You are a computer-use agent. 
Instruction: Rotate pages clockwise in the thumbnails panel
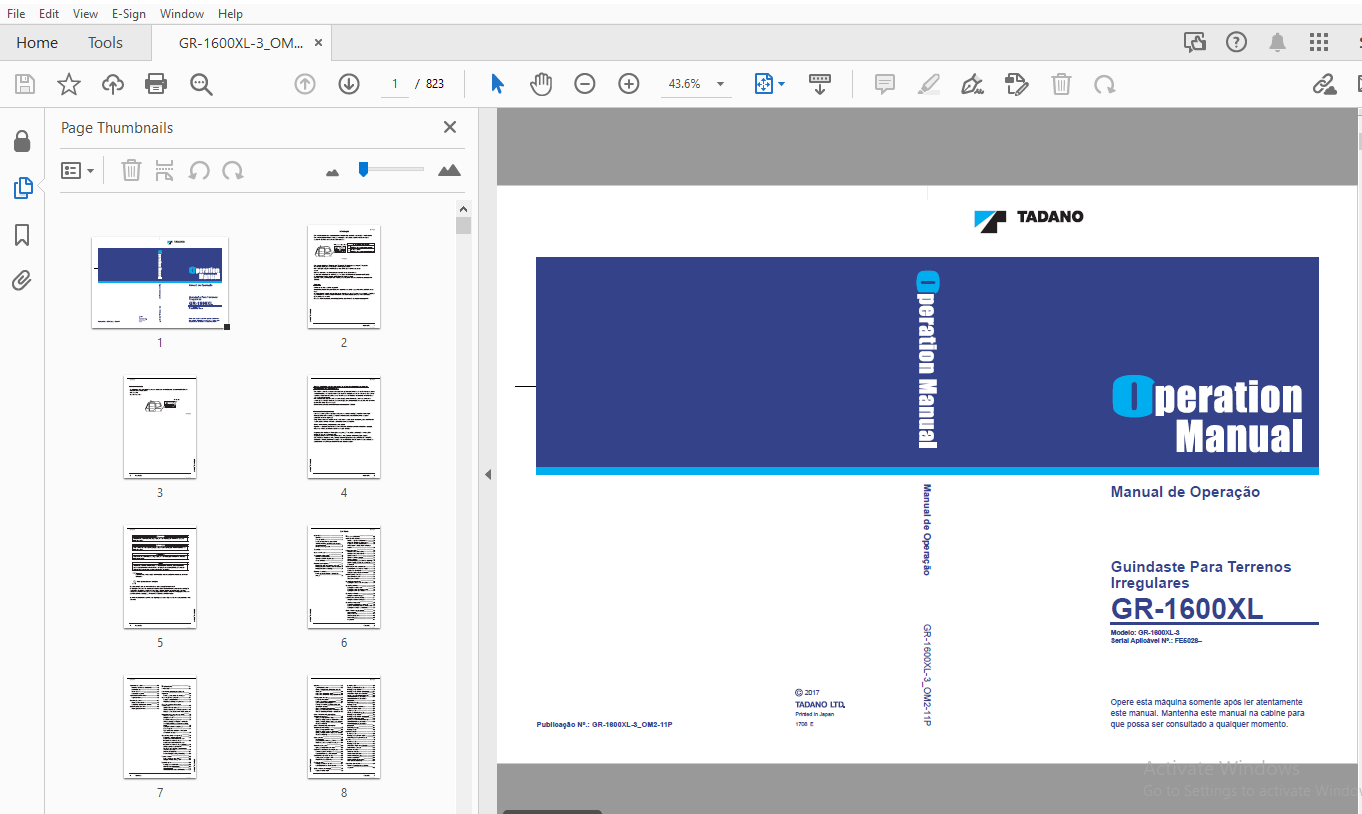pos(233,171)
